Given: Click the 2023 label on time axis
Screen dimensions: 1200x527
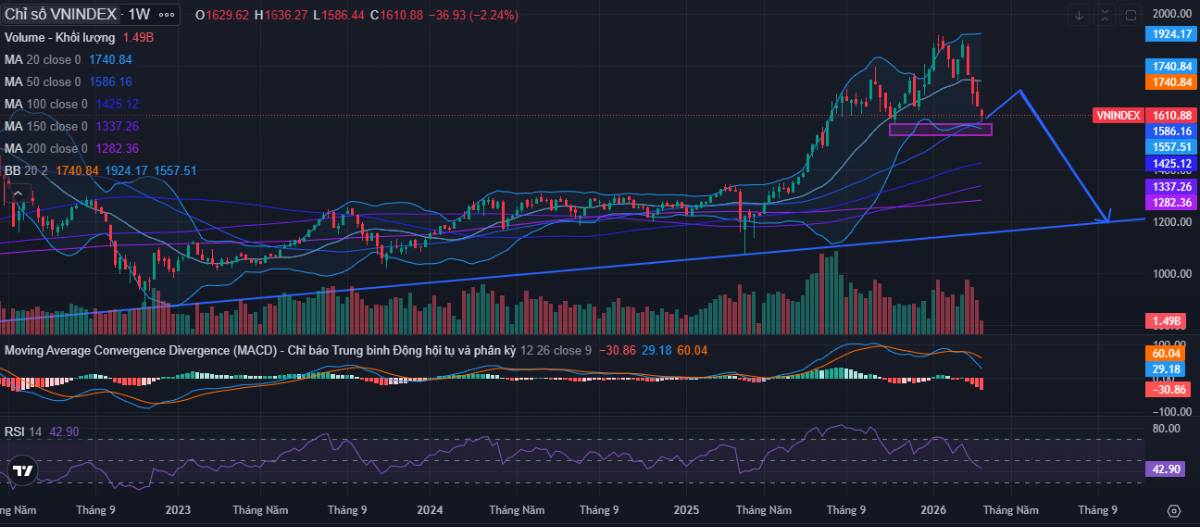Looking at the screenshot, I should [178, 510].
